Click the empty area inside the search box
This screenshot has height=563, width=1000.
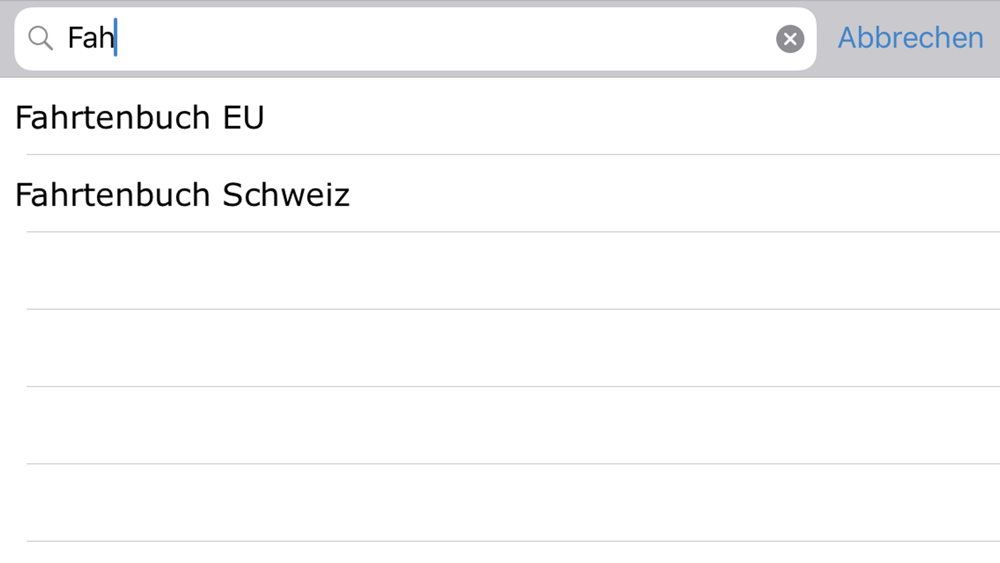pyautogui.click(x=446, y=39)
